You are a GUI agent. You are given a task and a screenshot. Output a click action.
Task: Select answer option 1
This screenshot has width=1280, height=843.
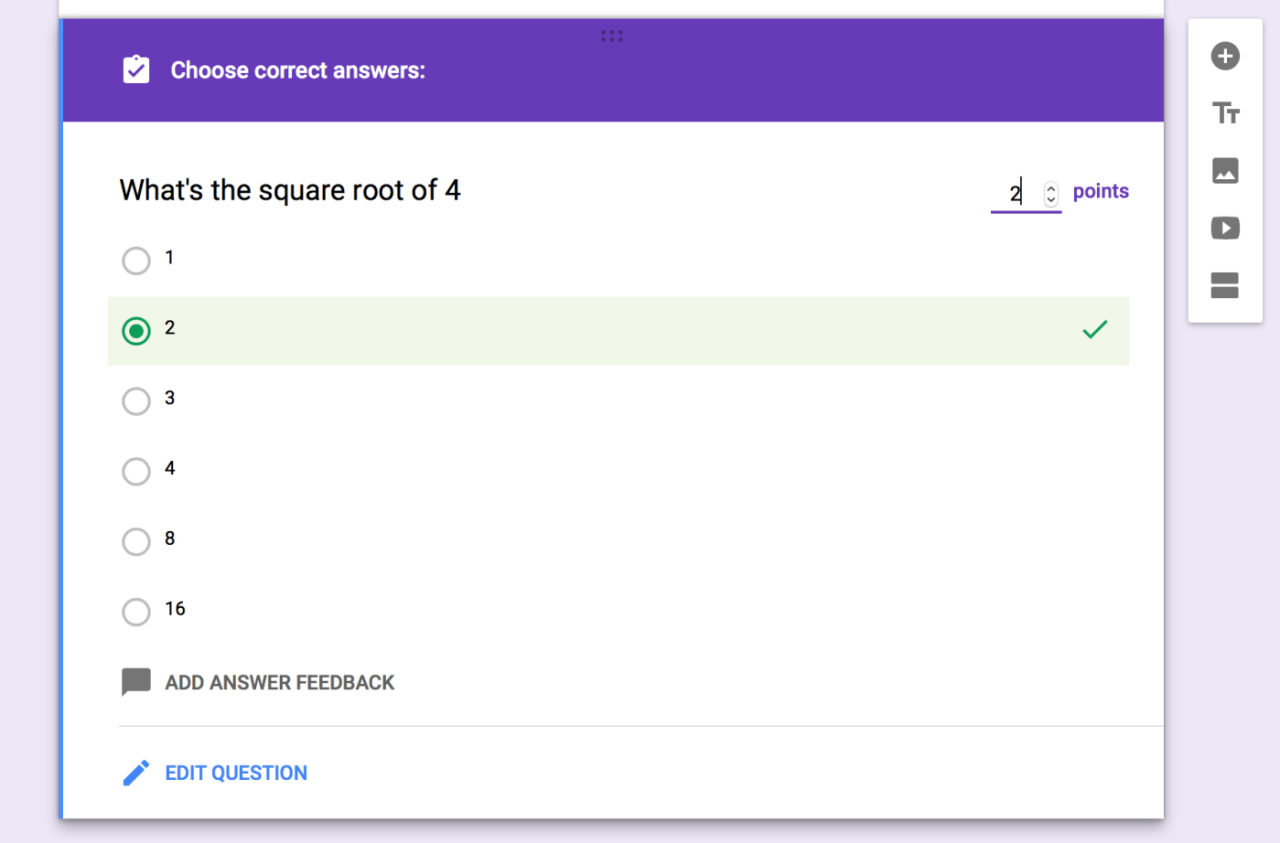pos(136,260)
